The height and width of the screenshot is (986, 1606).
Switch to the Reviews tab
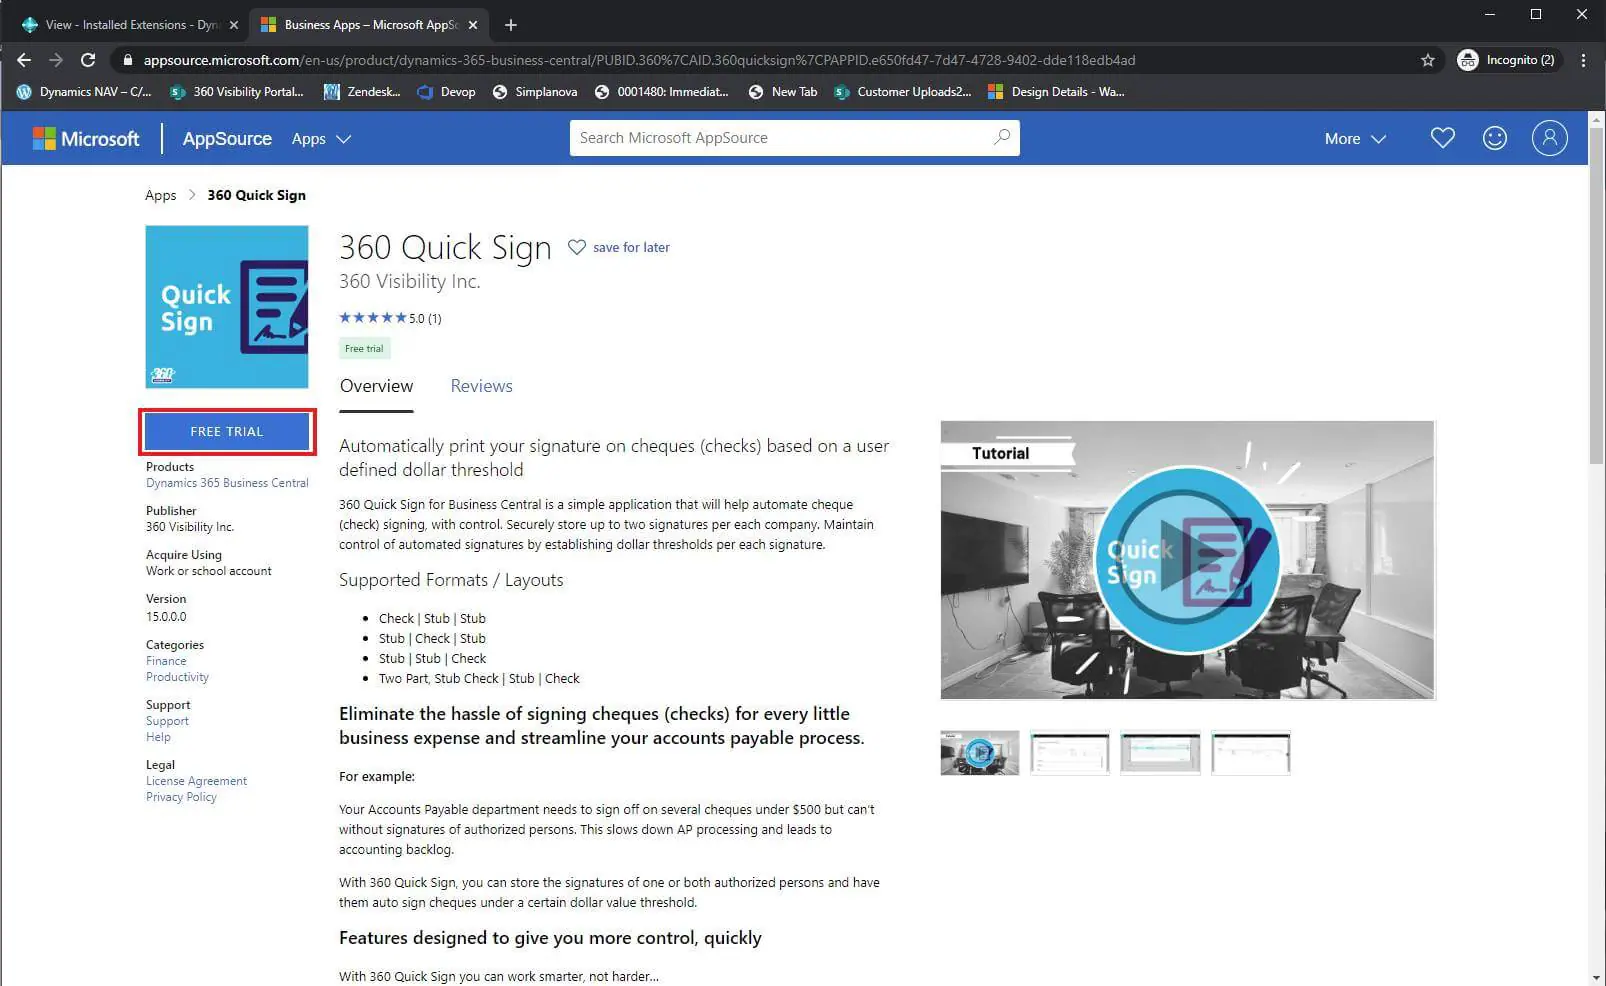[481, 386]
